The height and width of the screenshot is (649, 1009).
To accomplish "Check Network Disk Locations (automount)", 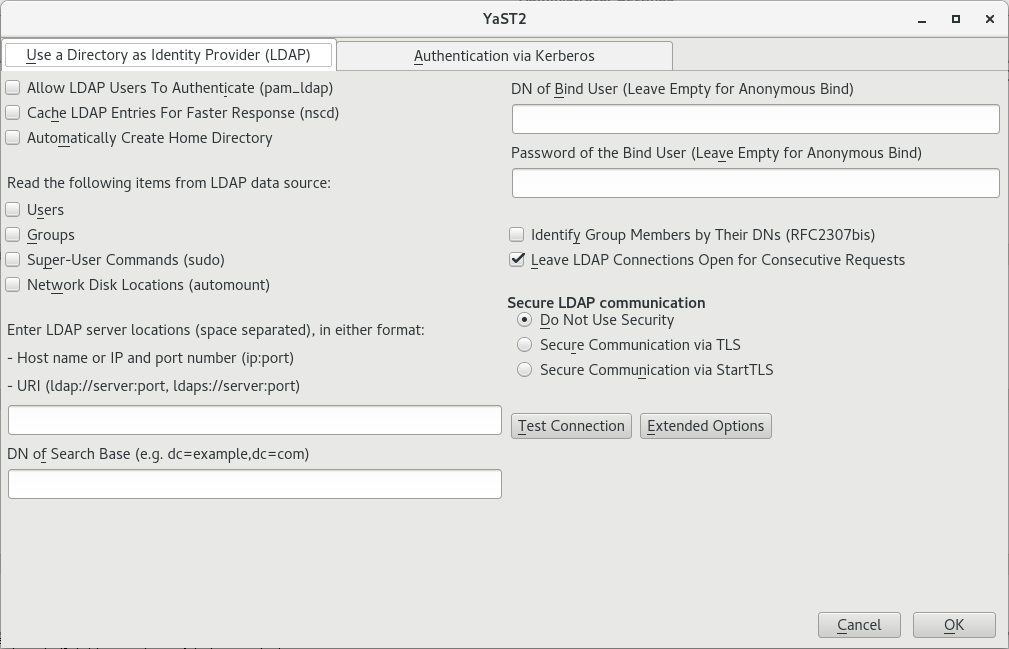I will pyautogui.click(x=13, y=285).
